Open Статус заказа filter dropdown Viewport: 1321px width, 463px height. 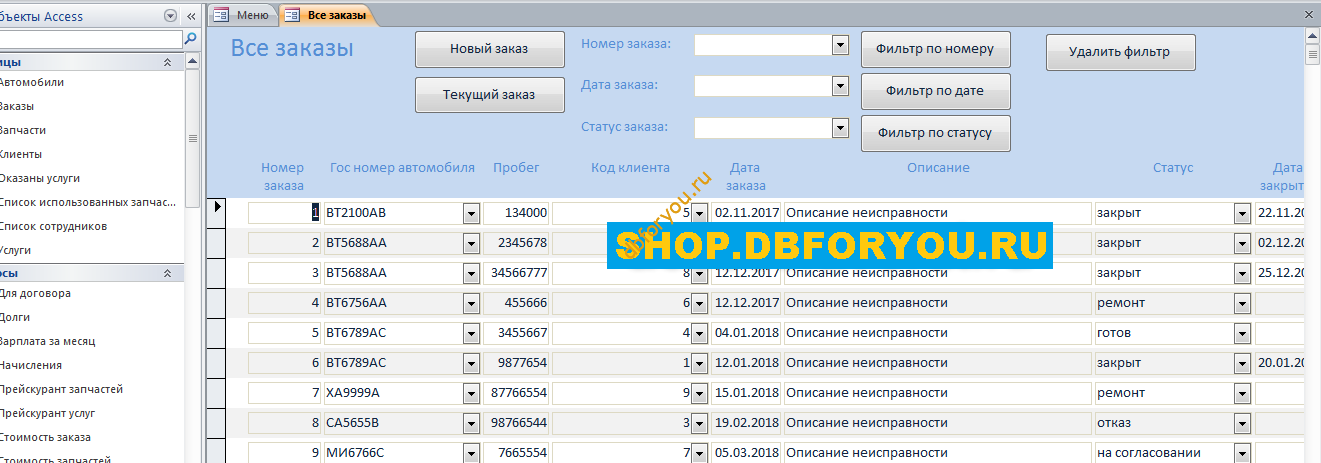840,129
